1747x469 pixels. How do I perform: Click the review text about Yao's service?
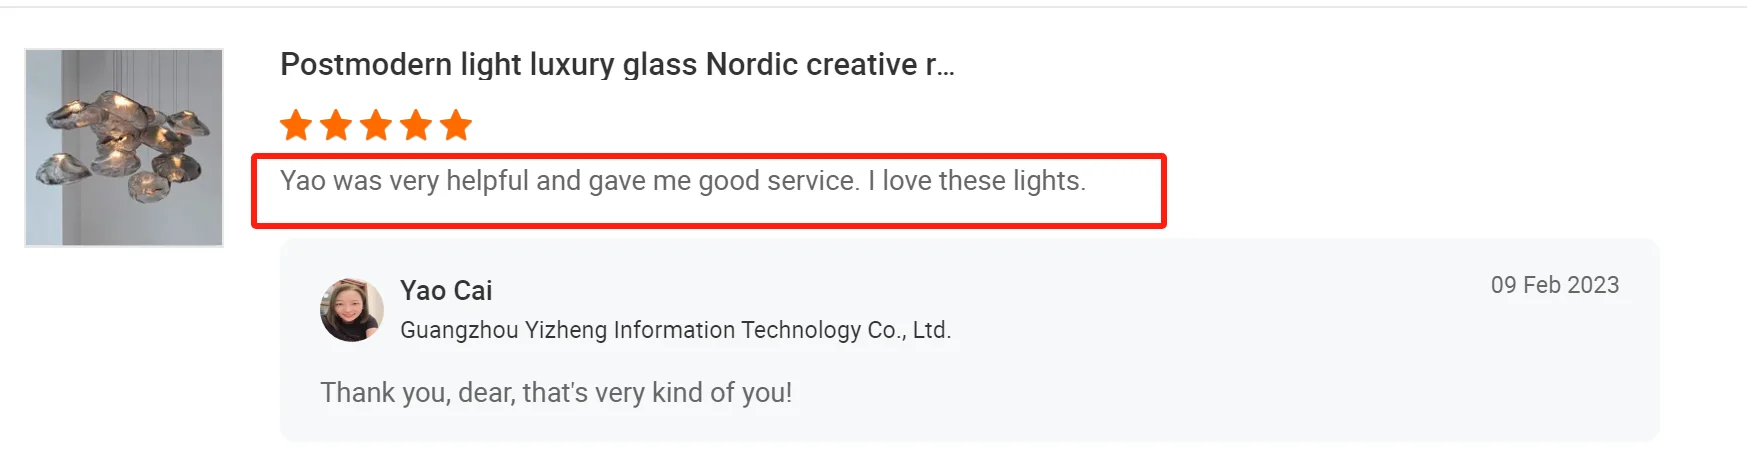[682, 181]
